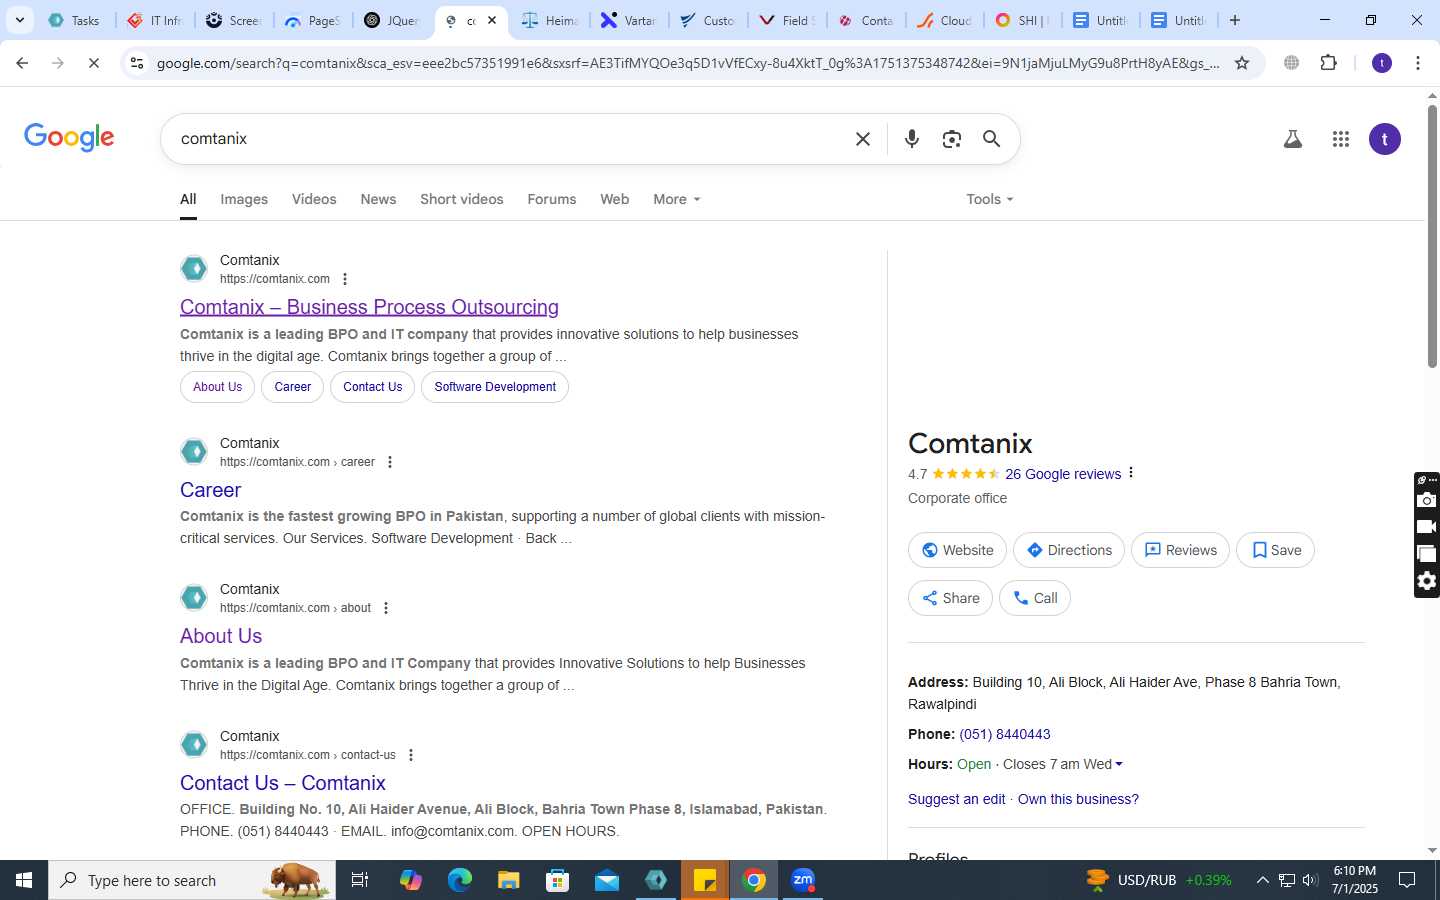1440x900 pixels.
Task: Click Own this business? link
Action: [x=1078, y=799]
